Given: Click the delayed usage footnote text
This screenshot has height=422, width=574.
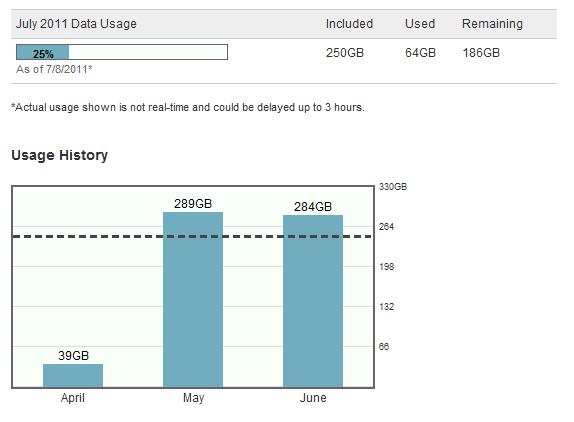Looking at the screenshot, I should coord(188,107).
